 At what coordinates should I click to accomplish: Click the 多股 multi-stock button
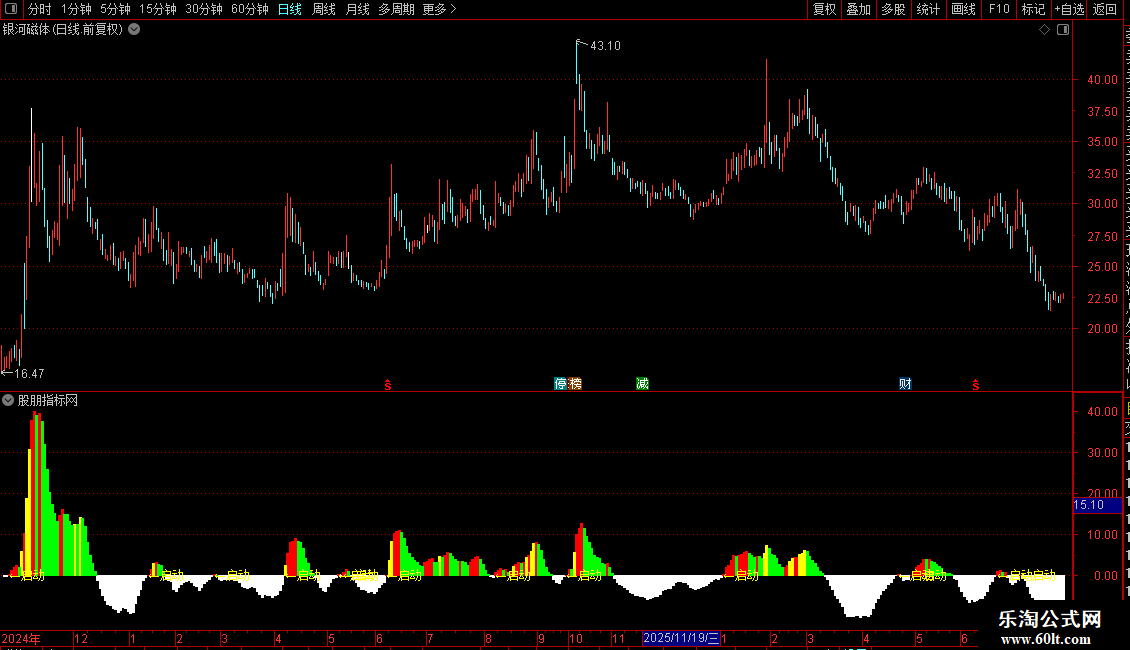click(x=893, y=9)
